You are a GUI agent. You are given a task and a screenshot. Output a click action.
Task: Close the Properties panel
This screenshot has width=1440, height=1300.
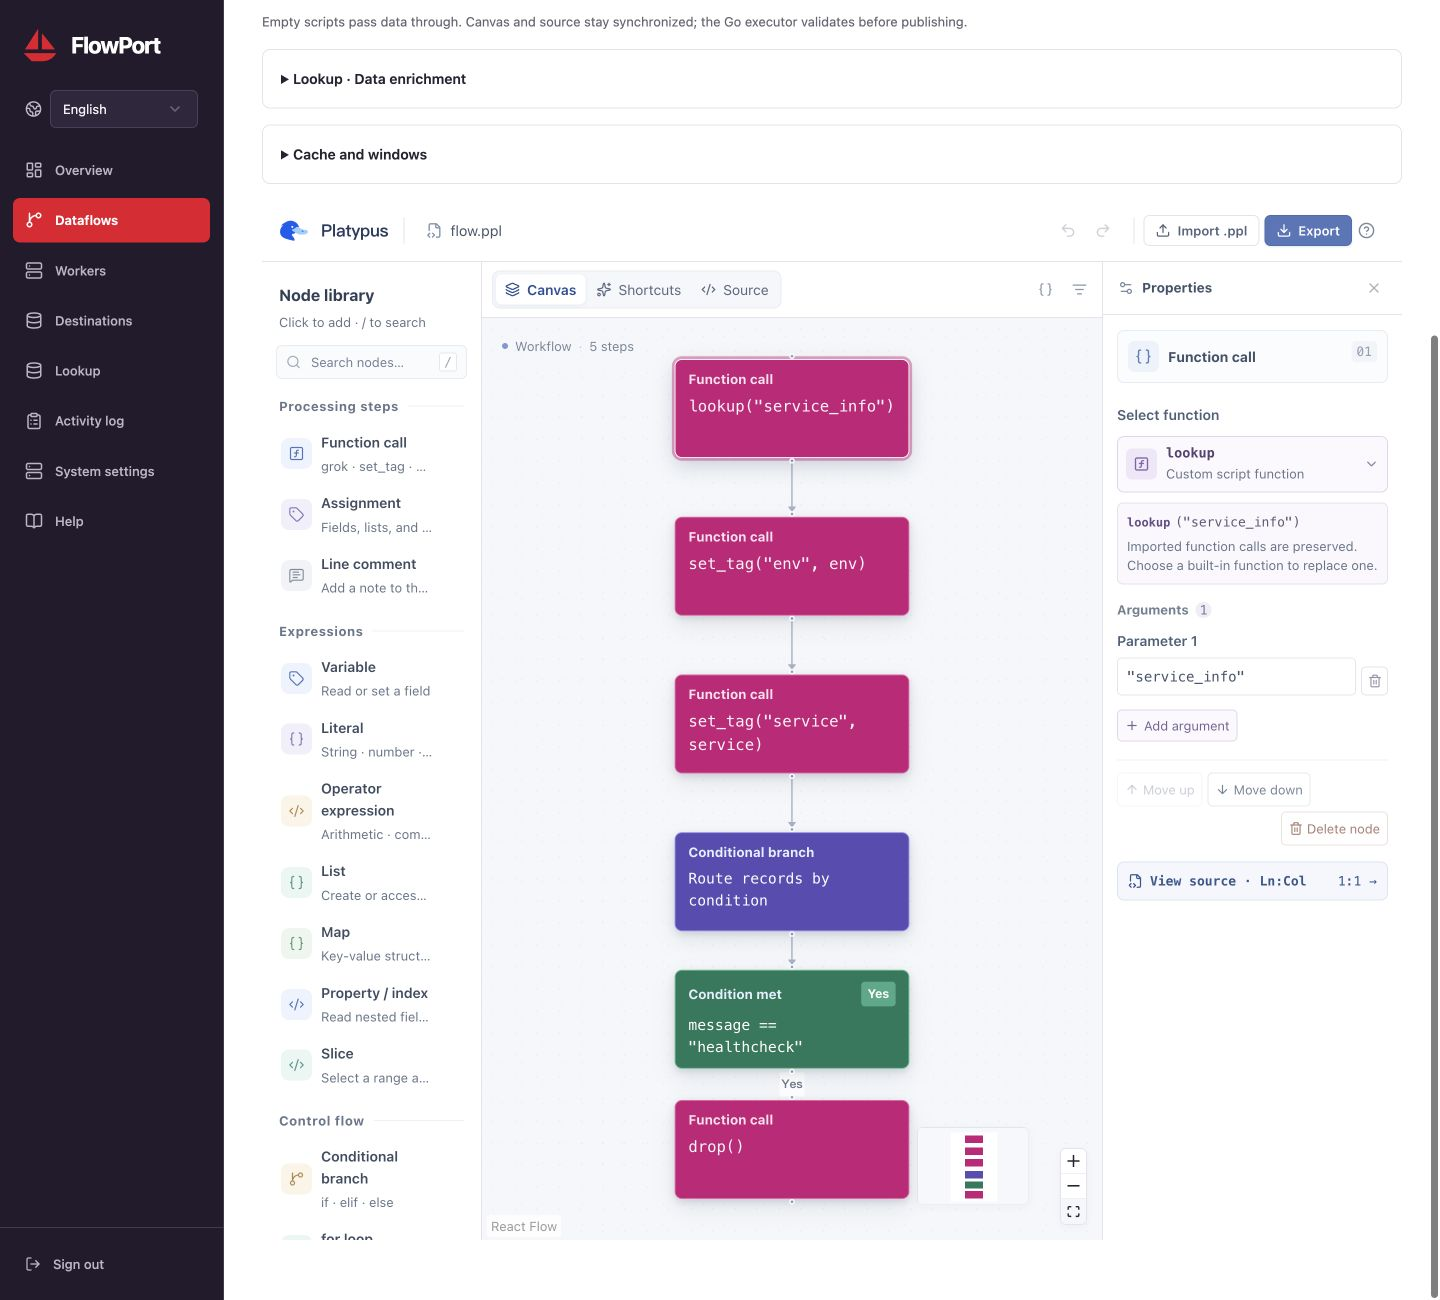coord(1374,288)
